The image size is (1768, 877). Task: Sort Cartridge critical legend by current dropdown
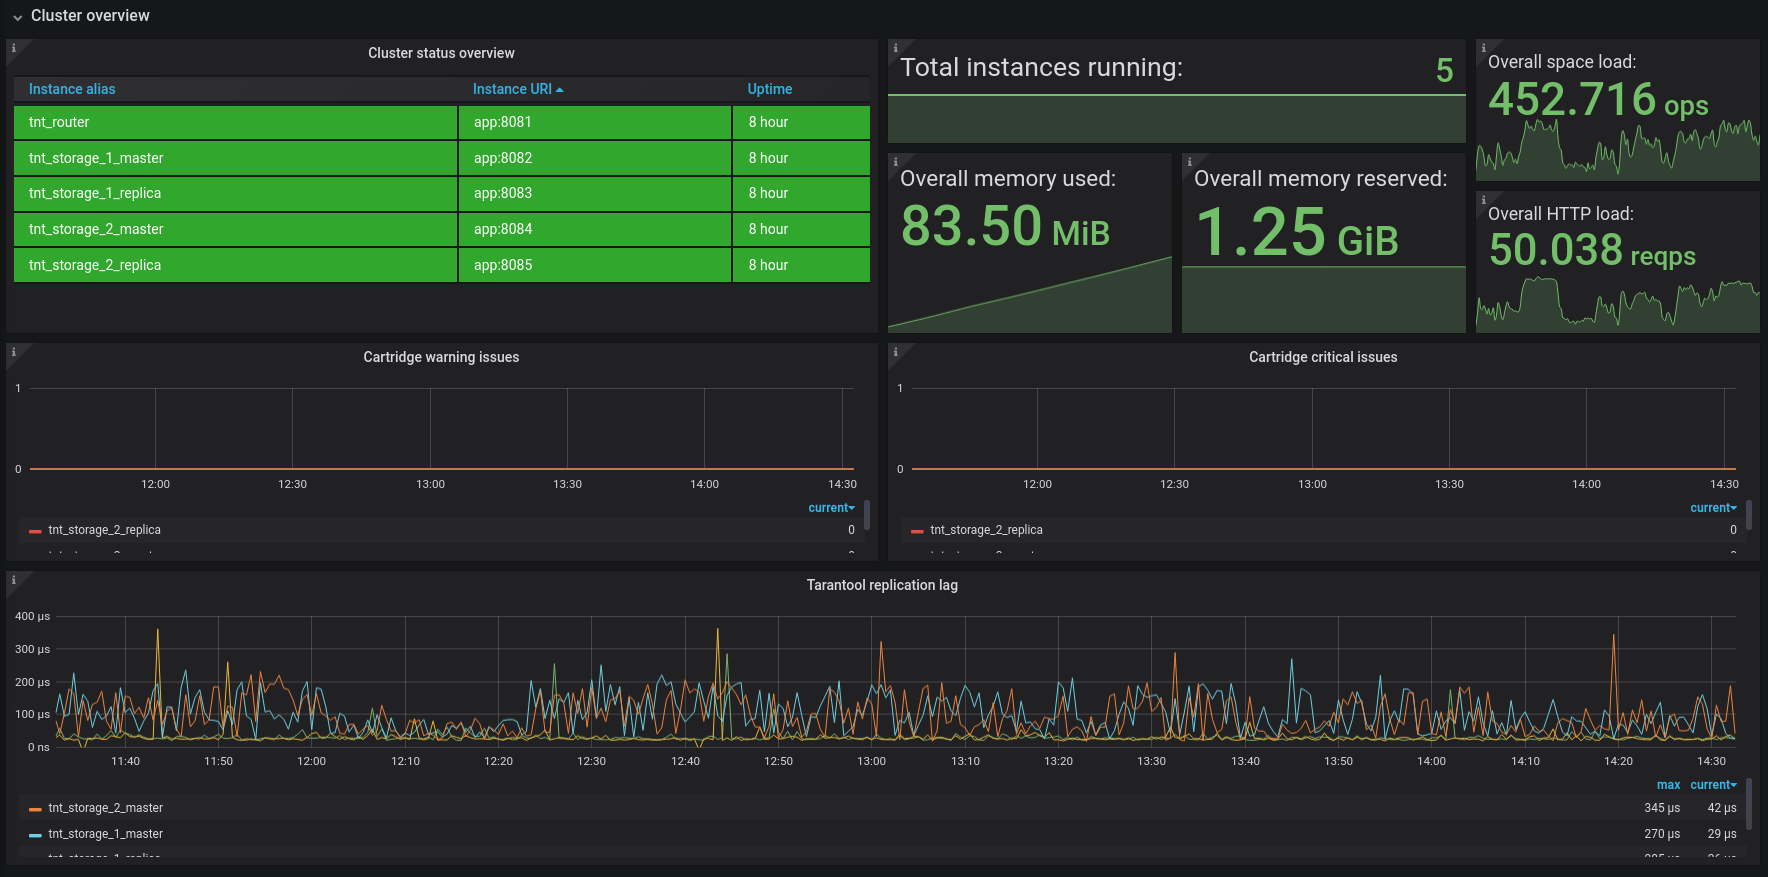pos(1713,508)
